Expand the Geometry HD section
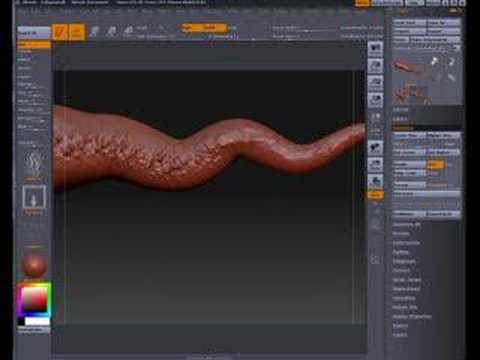Image resolution: width=480 pixels, height=360 pixels. [406, 225]
